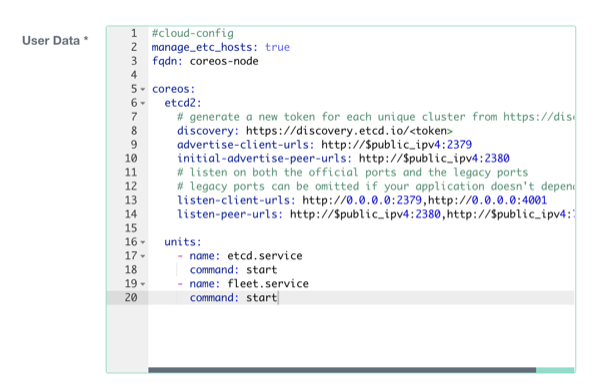Click the User Data field label
The height and width of the screenshot is (392, 600).
click(55, 41)
